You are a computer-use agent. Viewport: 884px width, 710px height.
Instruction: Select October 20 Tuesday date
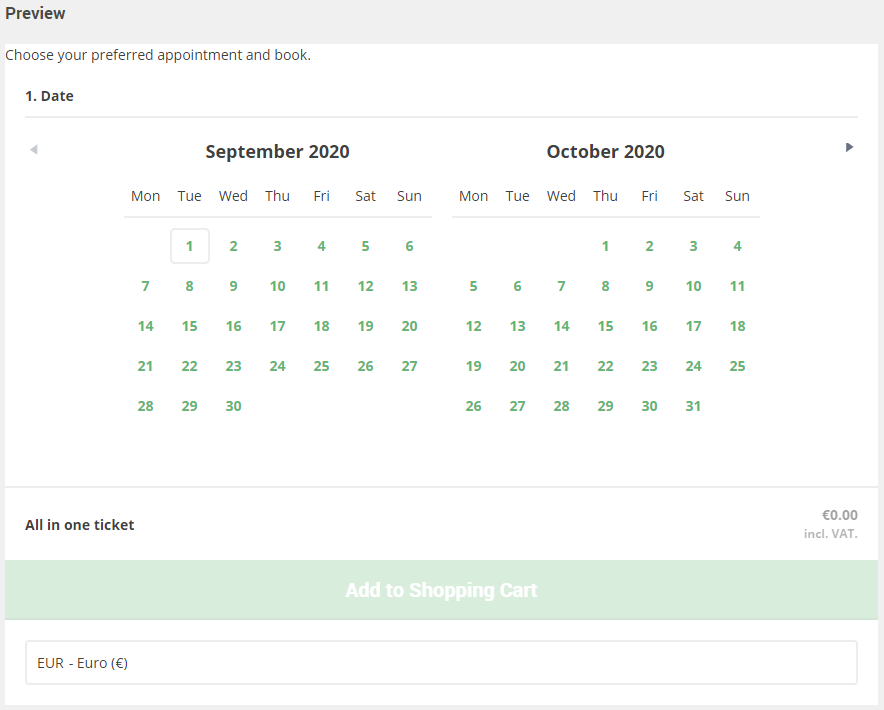[x=518, y=366]
